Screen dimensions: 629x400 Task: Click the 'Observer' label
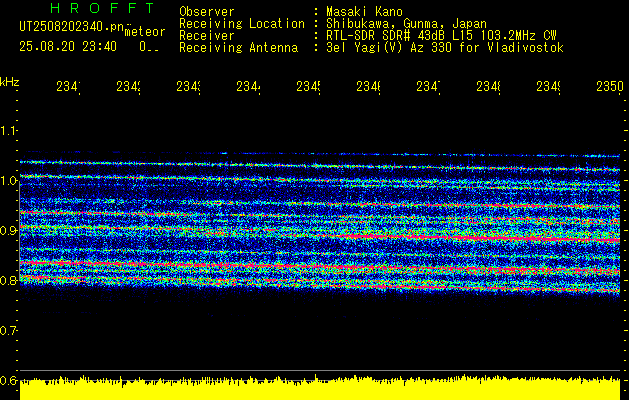[x=207, y=11]
